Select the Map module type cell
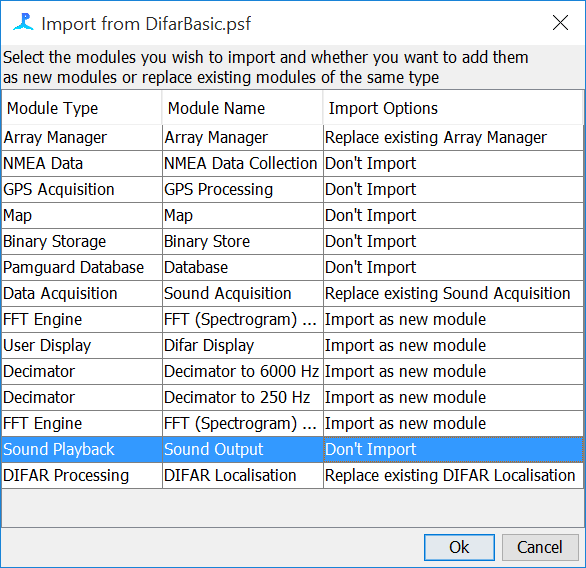 point(82,216)
